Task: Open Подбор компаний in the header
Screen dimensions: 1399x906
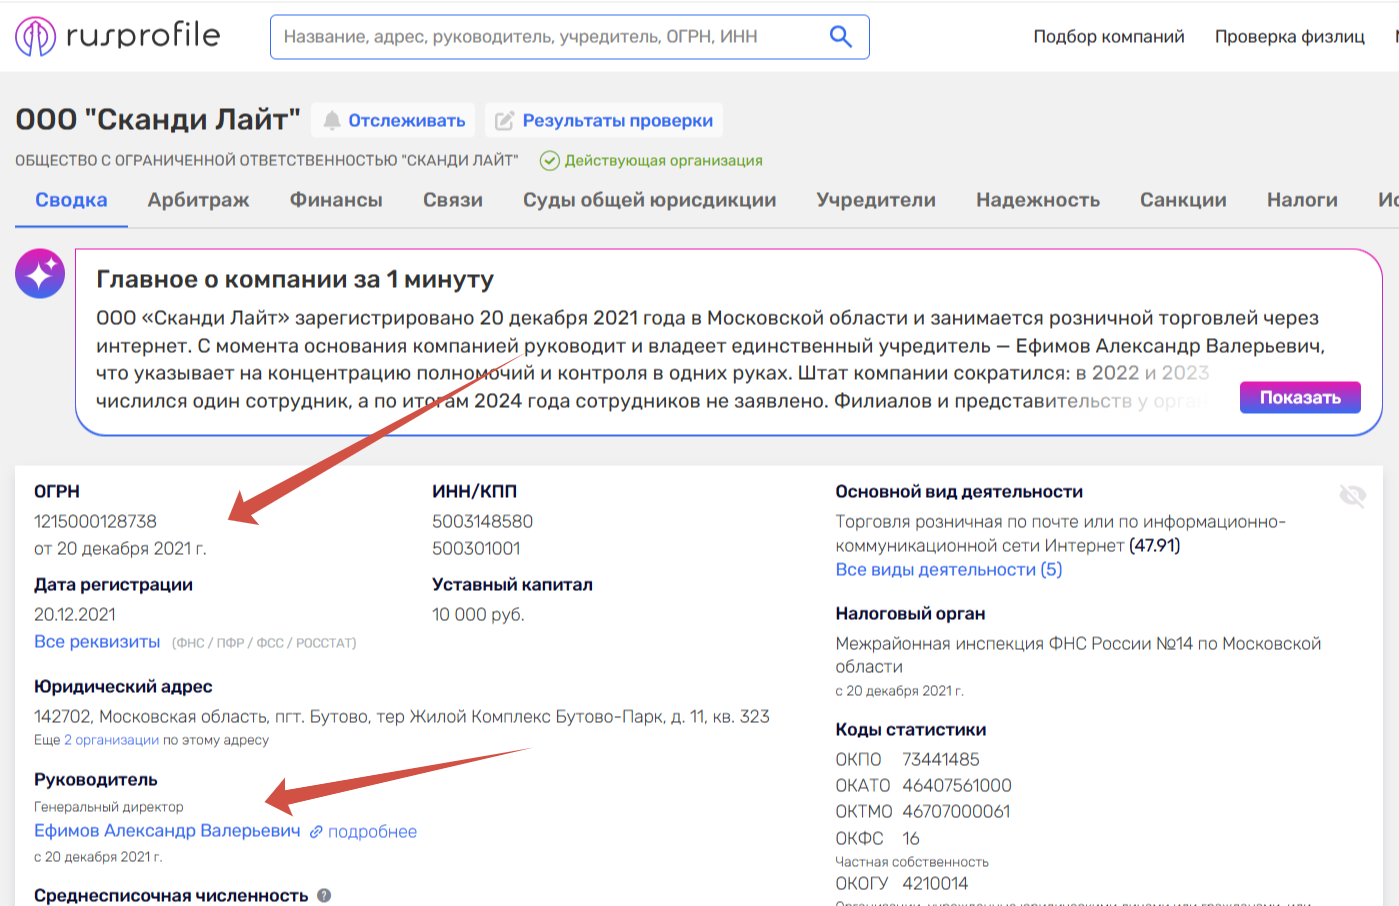Action: [1109, 37]
